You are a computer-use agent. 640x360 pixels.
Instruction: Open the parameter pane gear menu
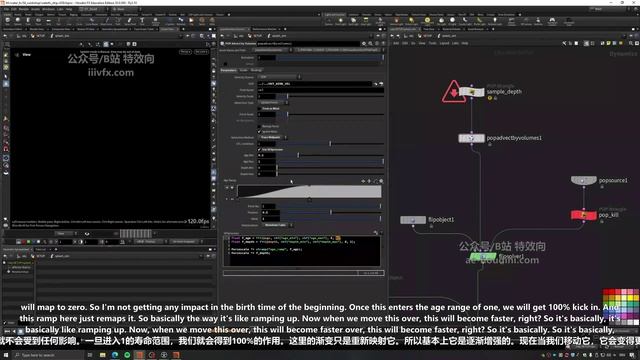(x=364, y=43)
